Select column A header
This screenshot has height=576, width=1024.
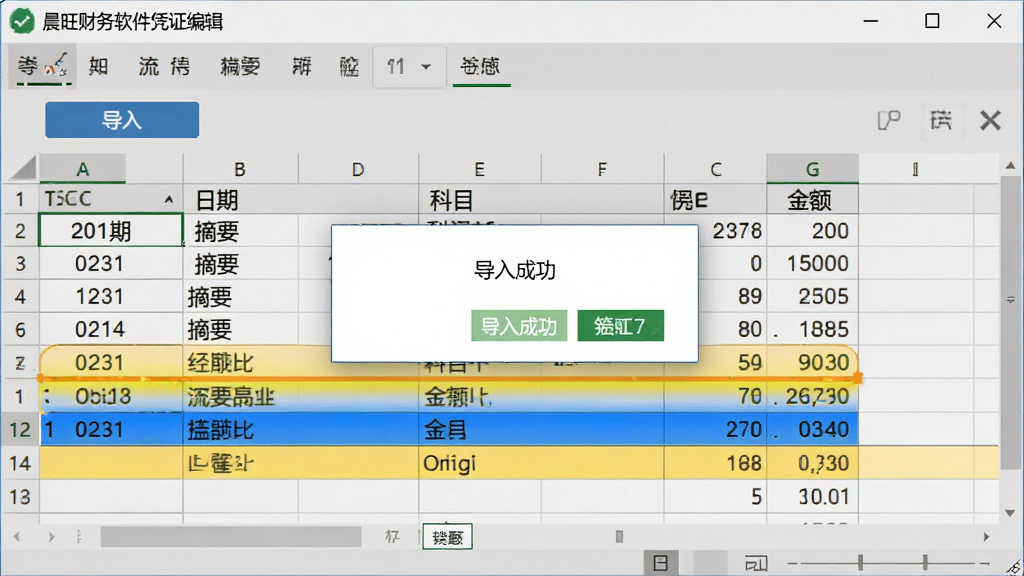(82, 169)
